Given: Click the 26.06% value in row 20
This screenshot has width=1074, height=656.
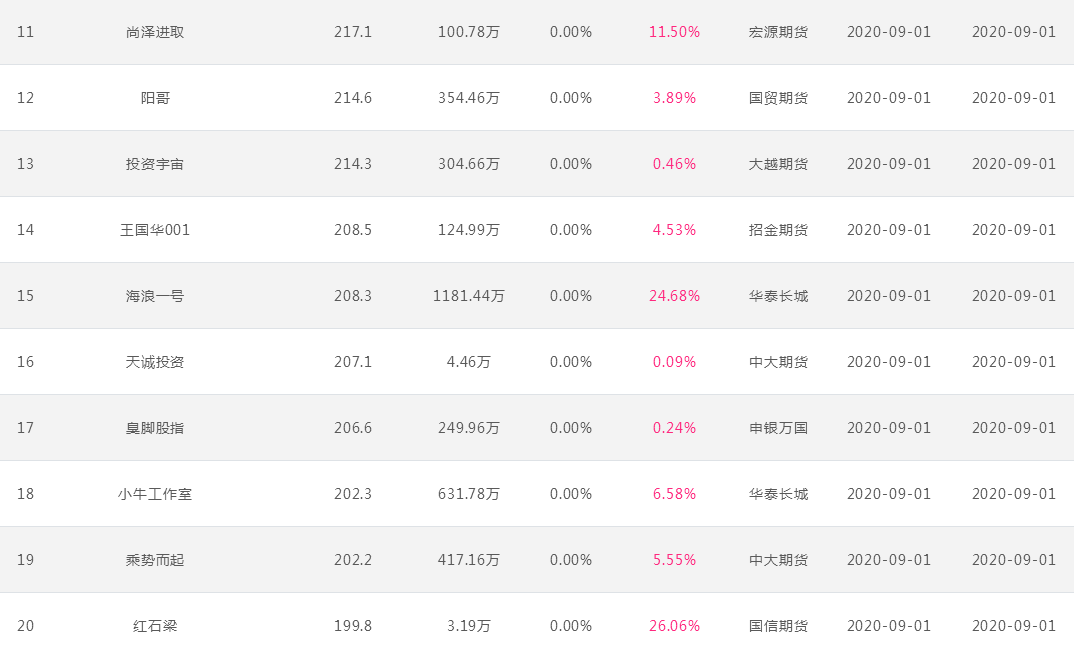Looking at the screenshot, I should point(674,626).
